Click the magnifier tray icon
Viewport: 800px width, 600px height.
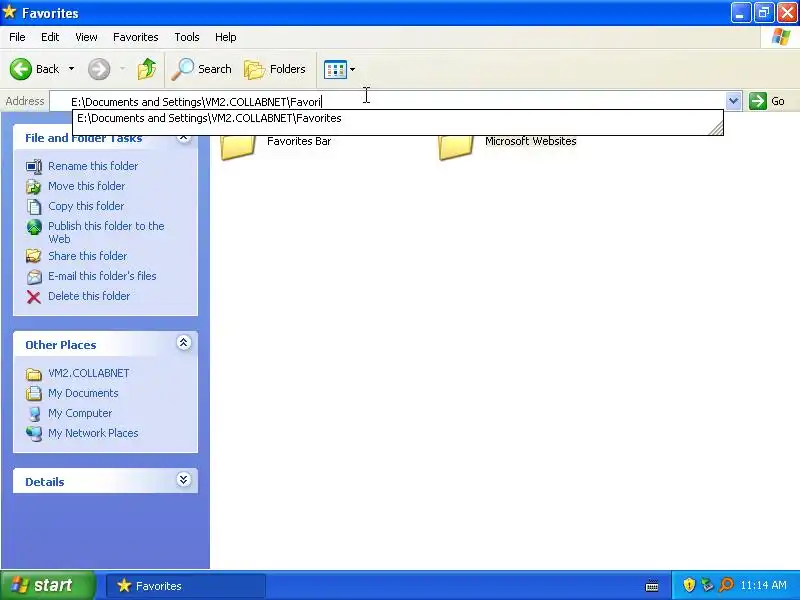726,585
